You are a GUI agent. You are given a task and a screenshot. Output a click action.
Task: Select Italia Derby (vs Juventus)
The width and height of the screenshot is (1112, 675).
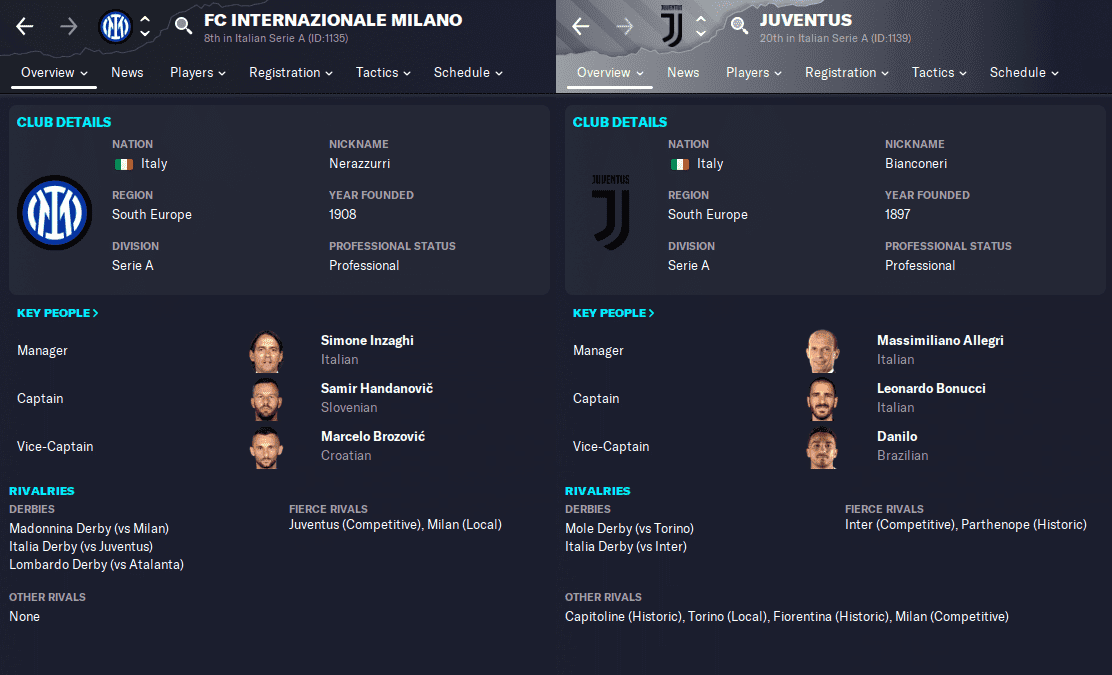81,547
